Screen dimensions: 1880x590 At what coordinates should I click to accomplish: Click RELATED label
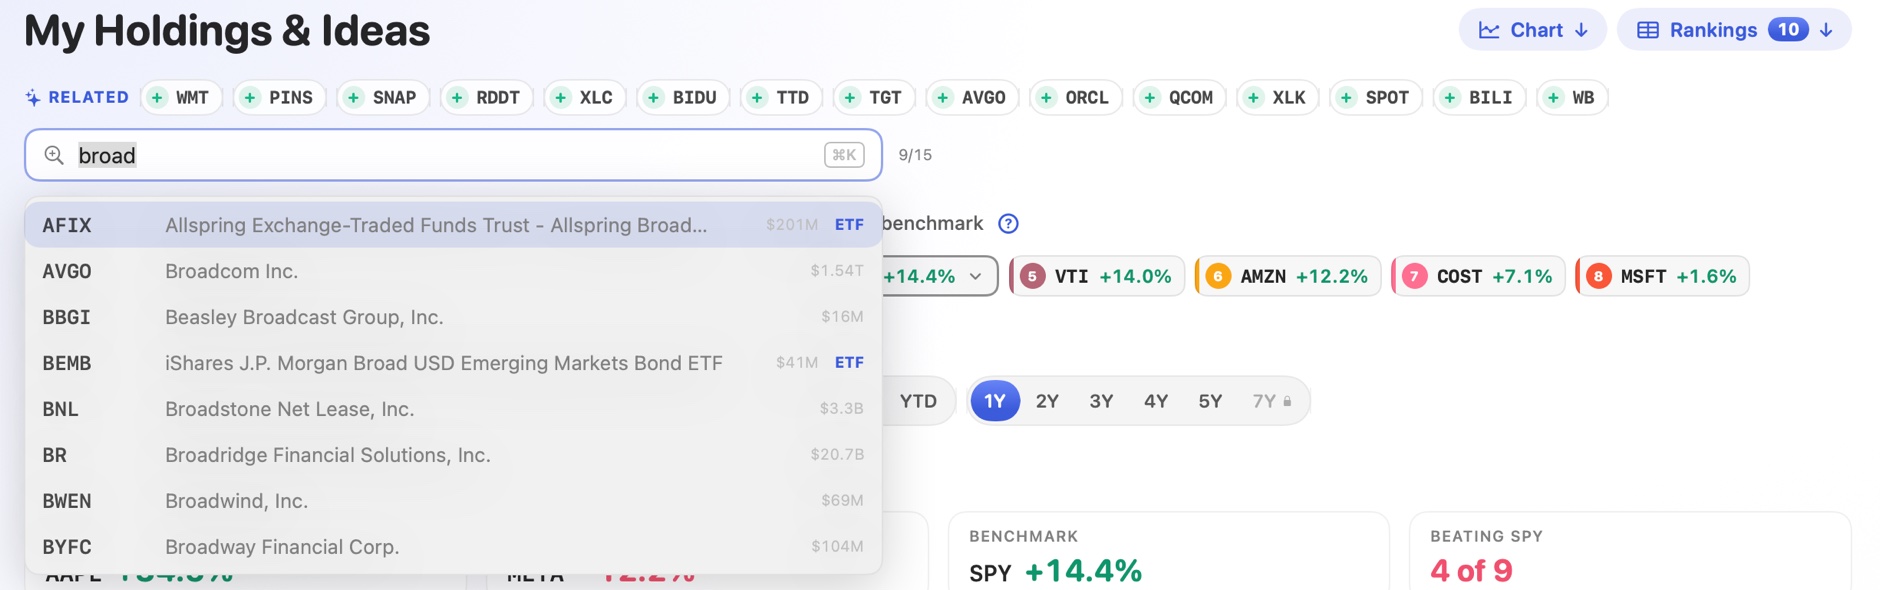[89, 97]
